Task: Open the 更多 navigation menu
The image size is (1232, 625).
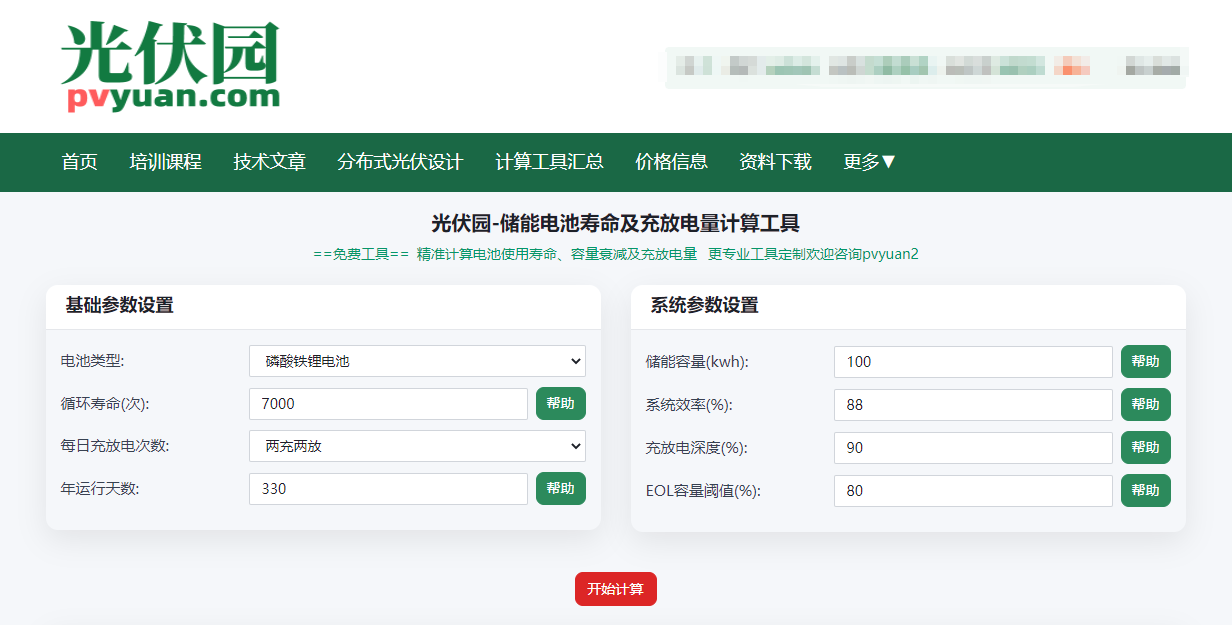Action: click(869, 162)
